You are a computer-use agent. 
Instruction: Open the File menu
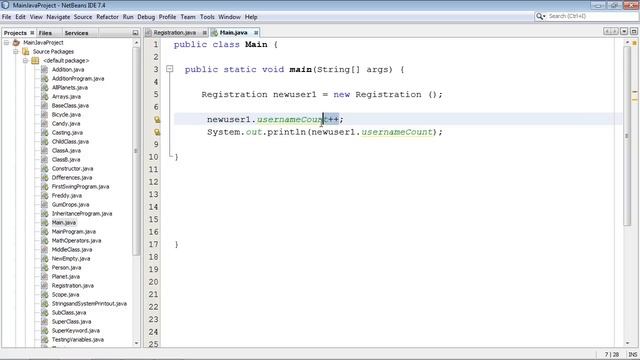7,17
